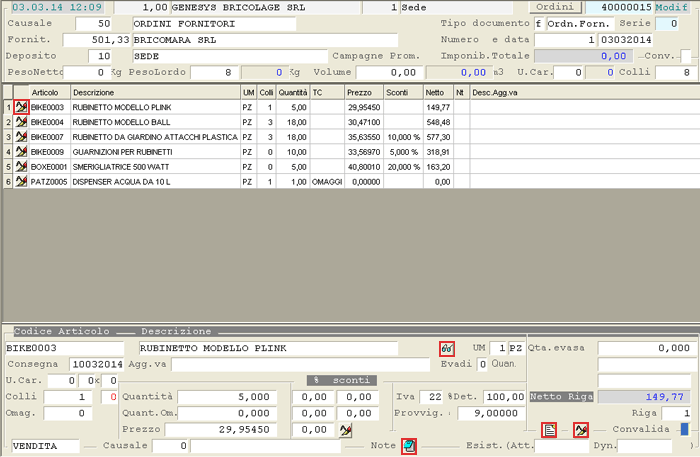Viewport: 700px width, 457px height.
Task: Select the OMAGGI cell in row 6
Action: tap(327, 182)
